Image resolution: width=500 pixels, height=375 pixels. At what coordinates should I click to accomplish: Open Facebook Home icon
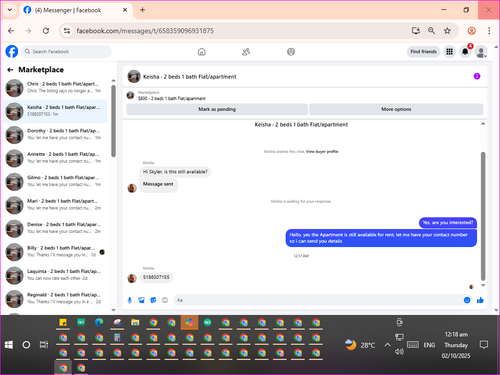coord(202,52)
